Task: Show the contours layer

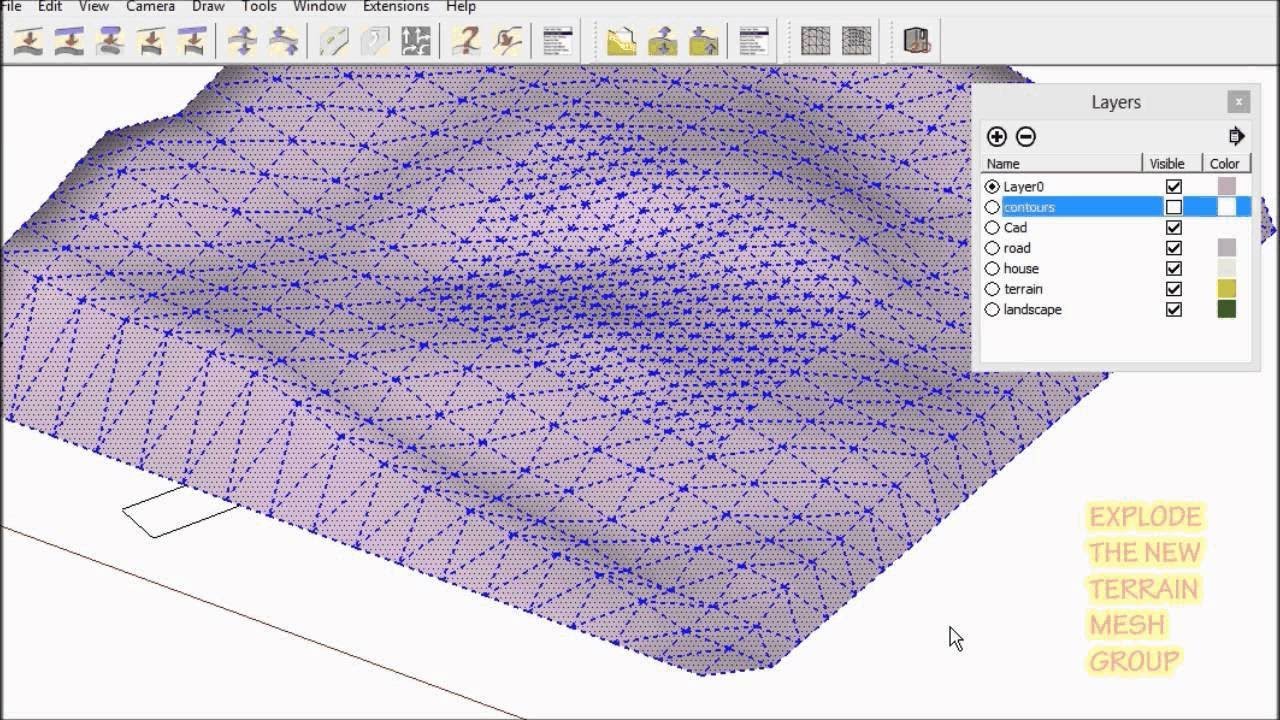Action: [x=1174, y=207]
